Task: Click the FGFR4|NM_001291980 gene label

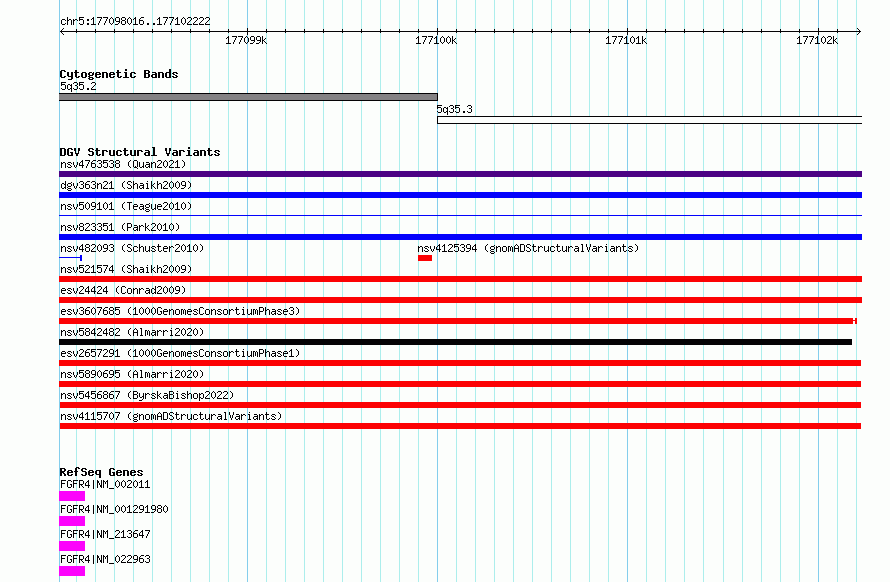Action: pos(114,509)
